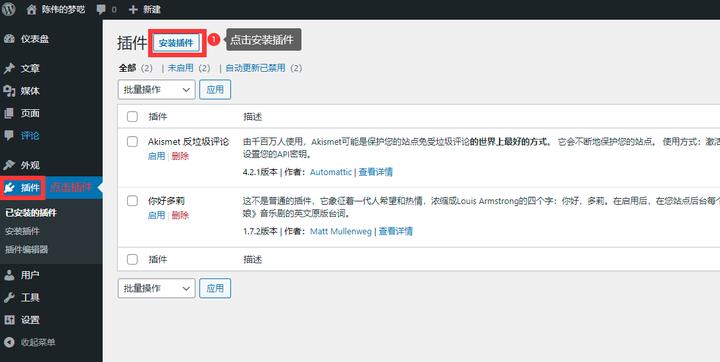Click the bottom 应用 button
Viewport: 720px width, 362px height.
tap(215, 288)
